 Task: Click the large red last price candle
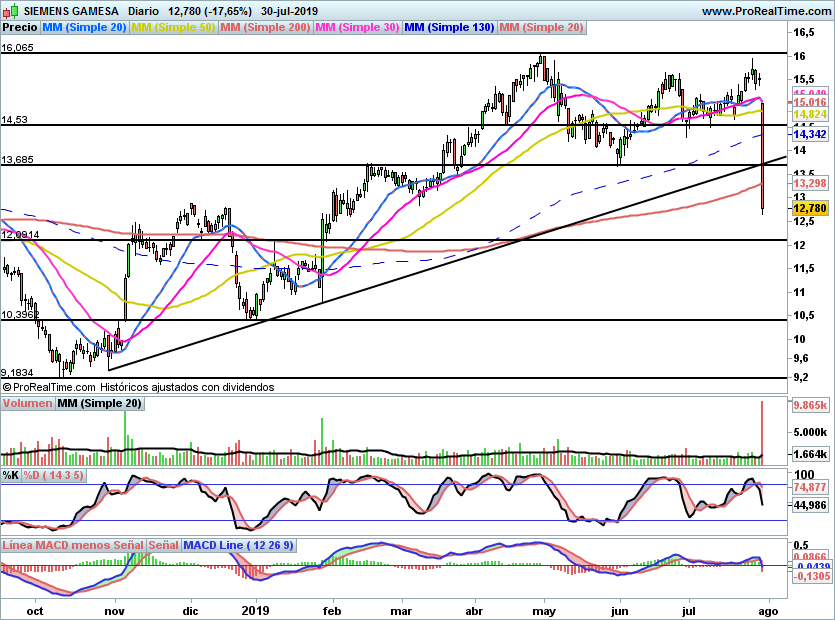coord(763,158)
